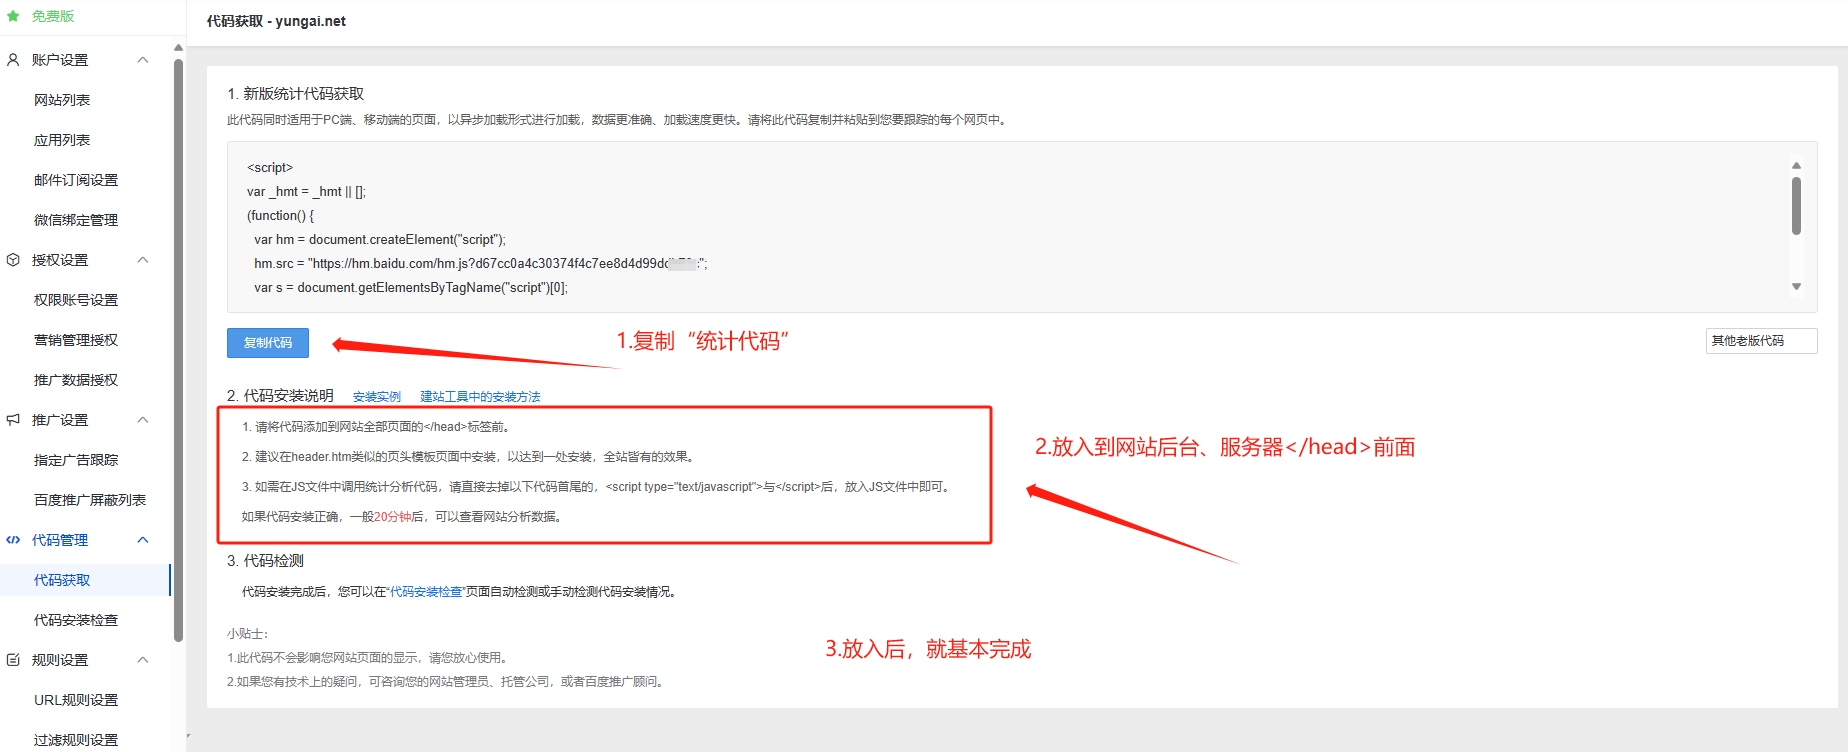This screenshot has height=752, width=1848.
Task: Open 百度推广屏蔽列表 menu item
Action: point(90,500)
